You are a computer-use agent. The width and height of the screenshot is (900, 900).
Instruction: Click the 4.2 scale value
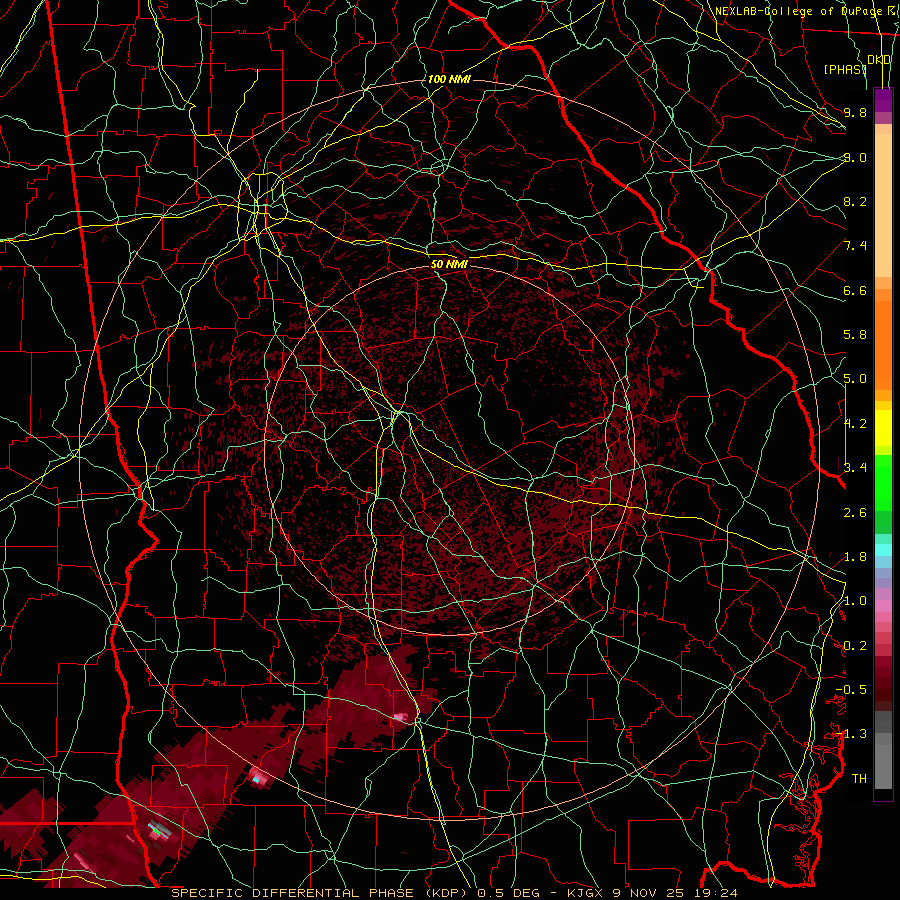coord(855,424)
